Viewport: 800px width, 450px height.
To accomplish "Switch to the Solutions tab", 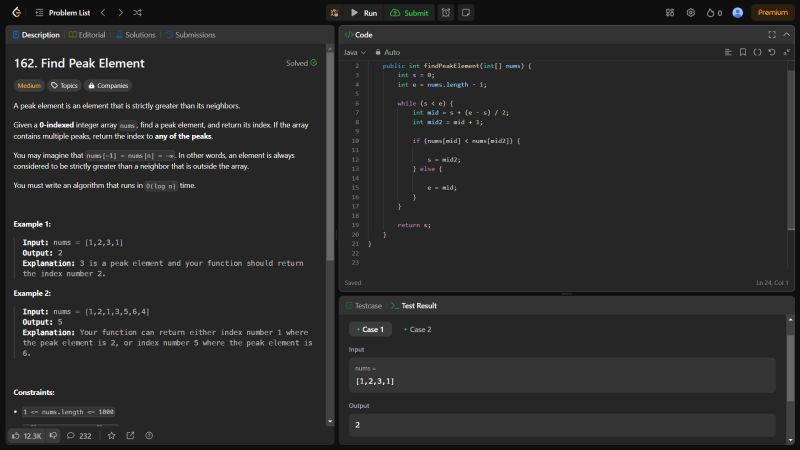I will click(135, 35).
